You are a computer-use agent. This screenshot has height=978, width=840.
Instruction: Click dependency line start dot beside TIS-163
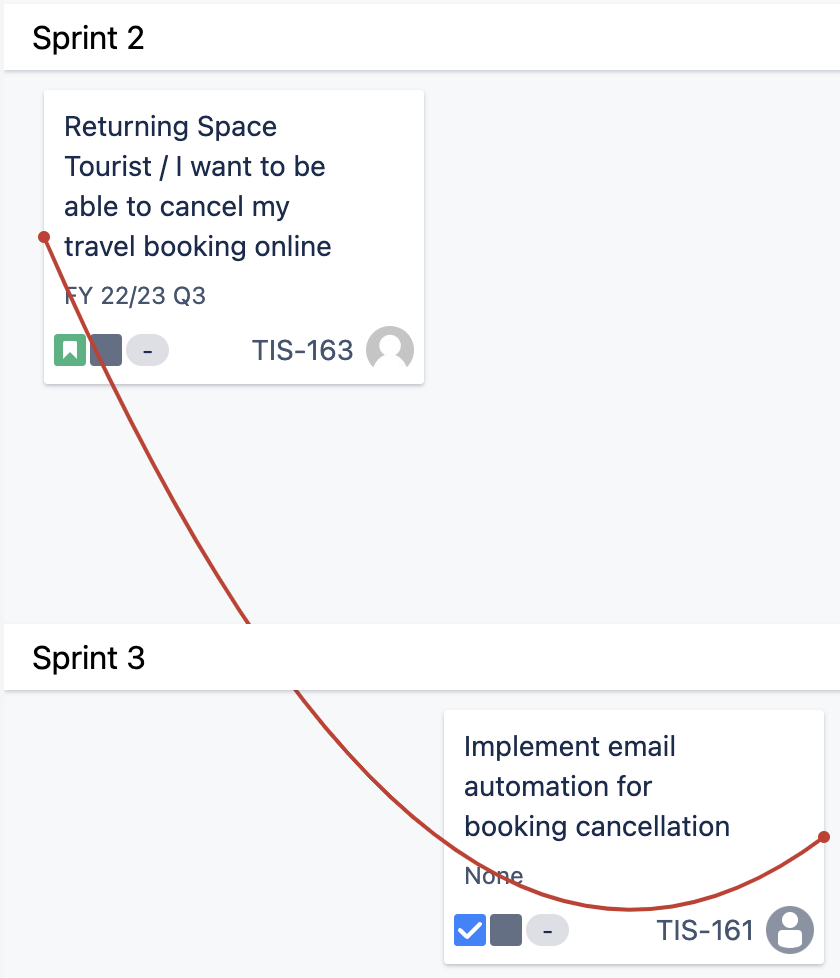(x=44, y=237)
